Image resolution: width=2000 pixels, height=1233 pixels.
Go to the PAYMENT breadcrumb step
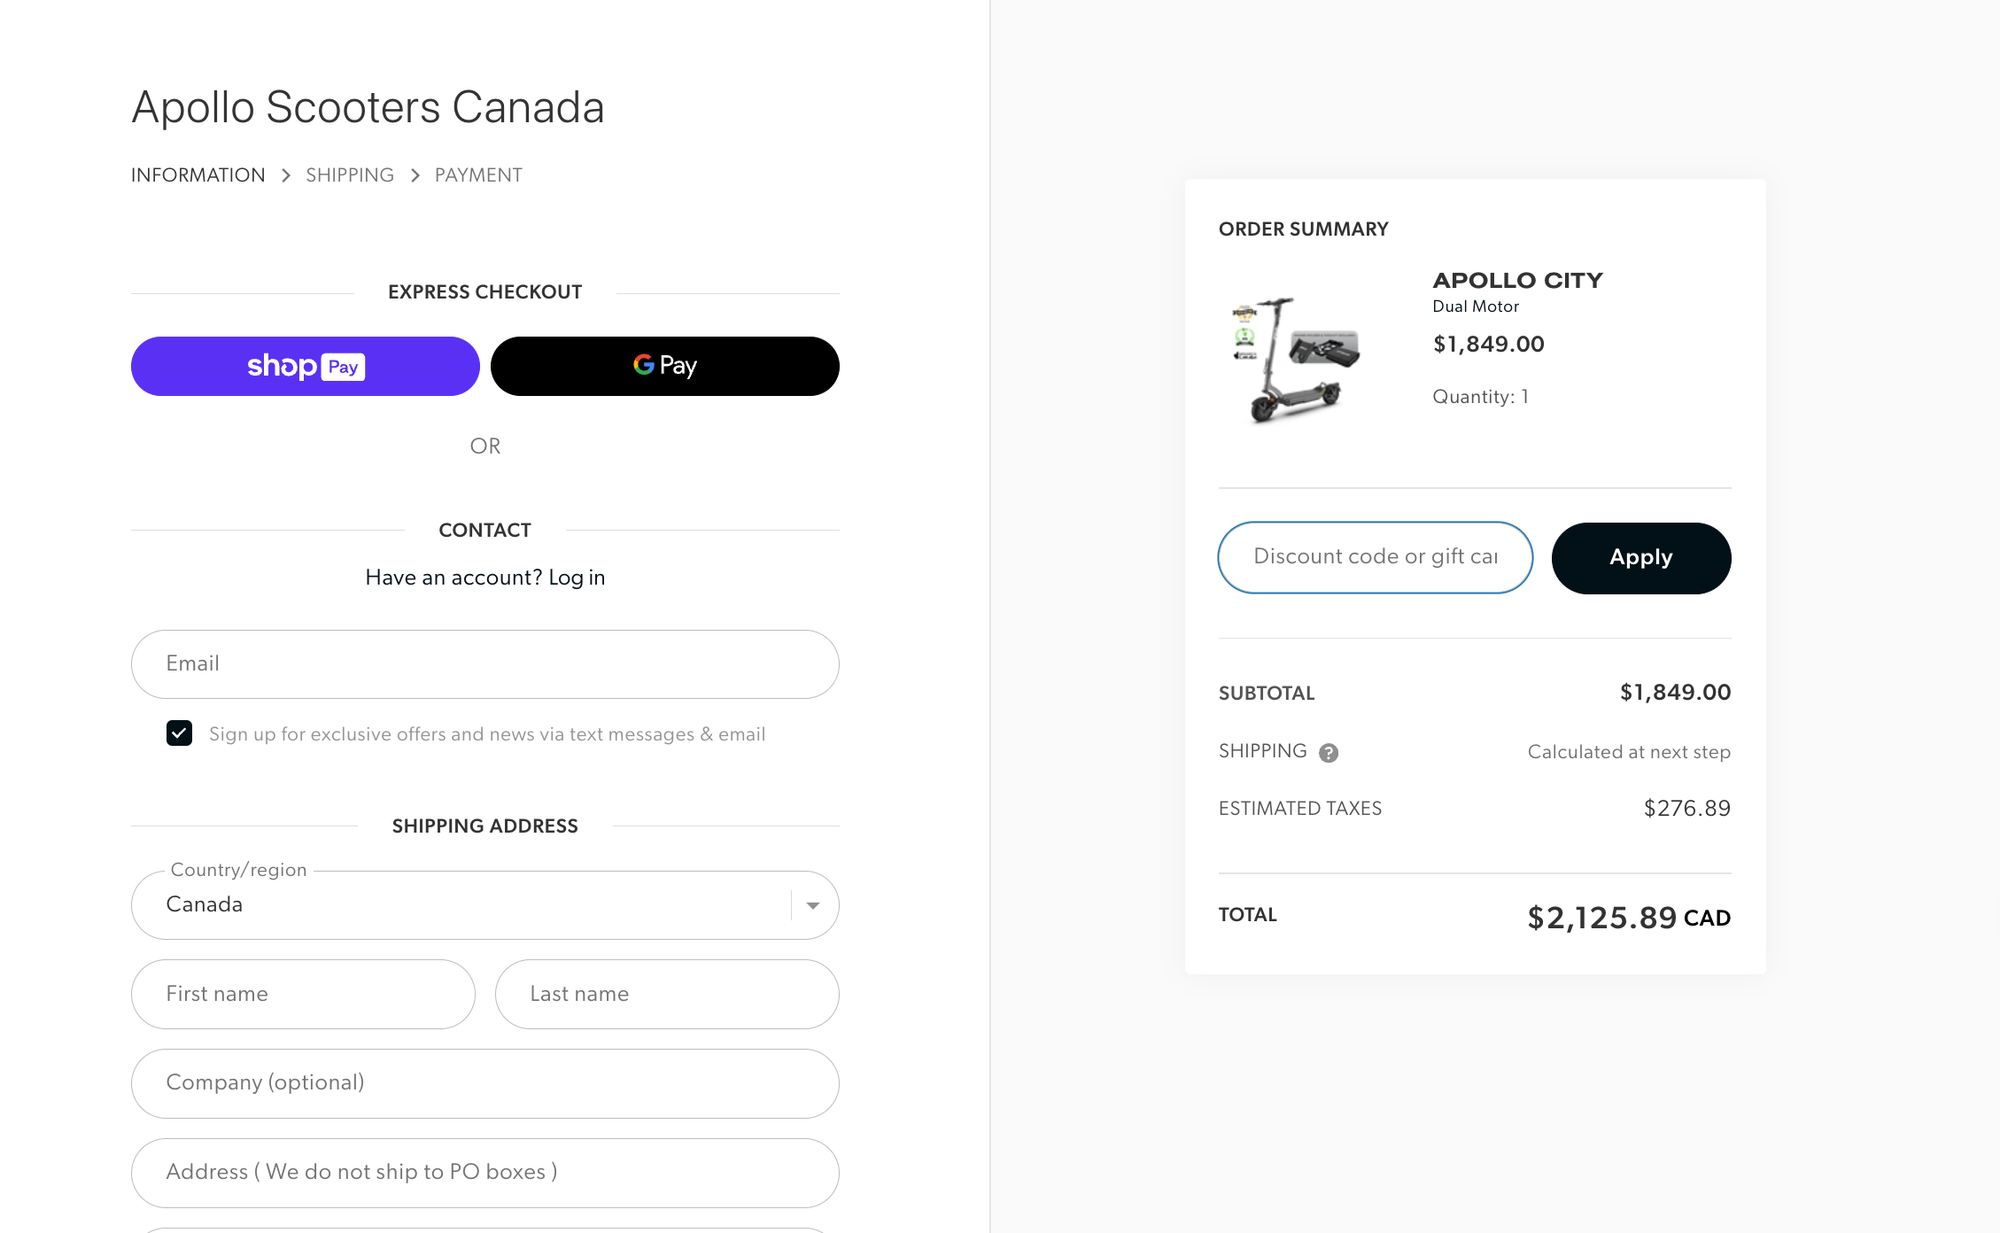click(x=478, y=175)
